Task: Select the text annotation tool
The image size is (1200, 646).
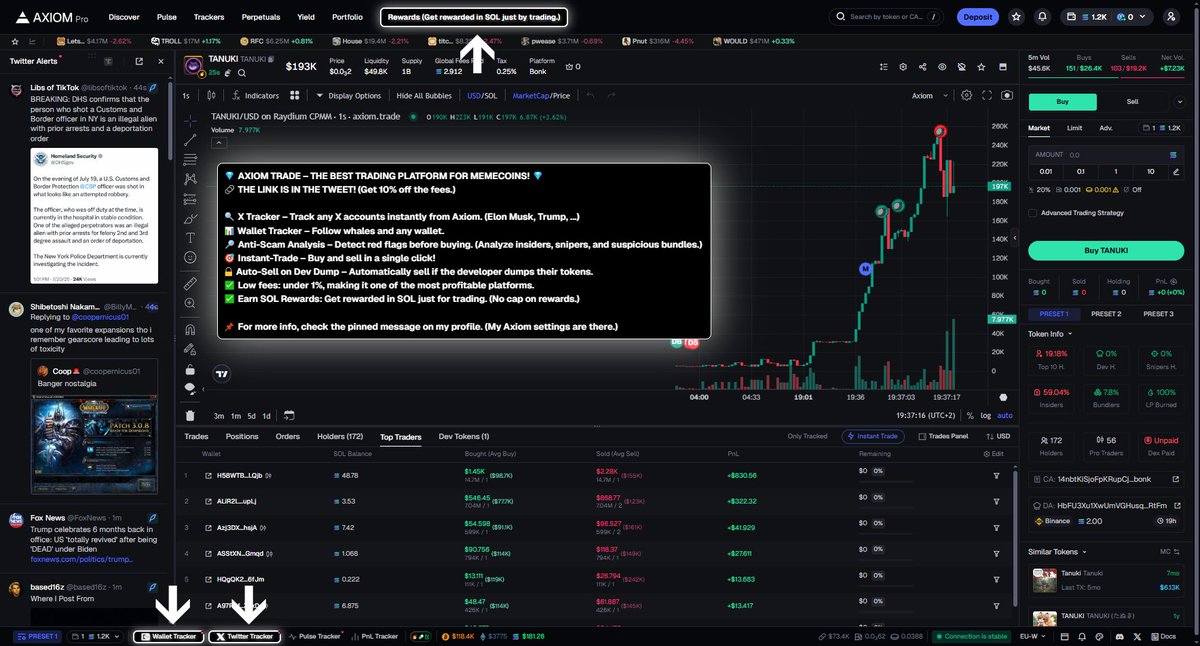Action: [190, 237]
